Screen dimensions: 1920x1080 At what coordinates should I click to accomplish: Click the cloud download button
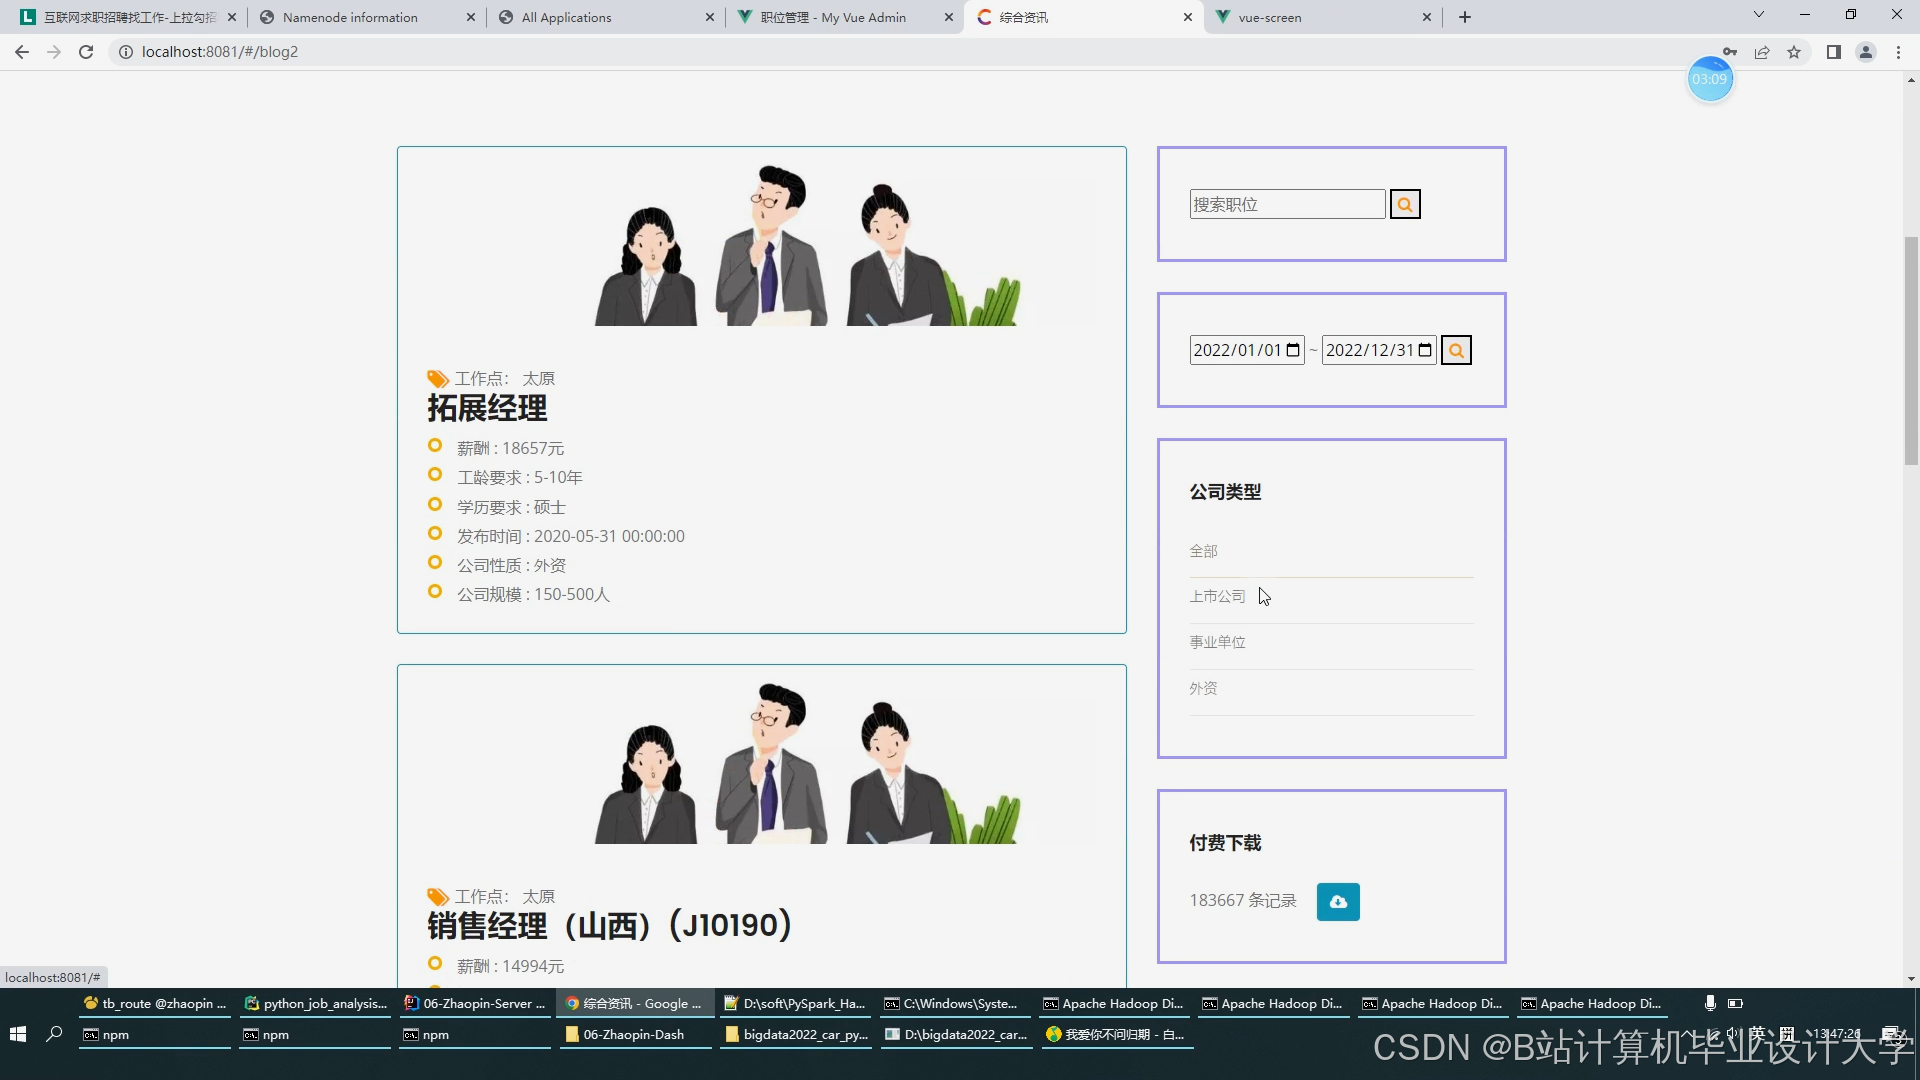click(x=1338, y=901)
